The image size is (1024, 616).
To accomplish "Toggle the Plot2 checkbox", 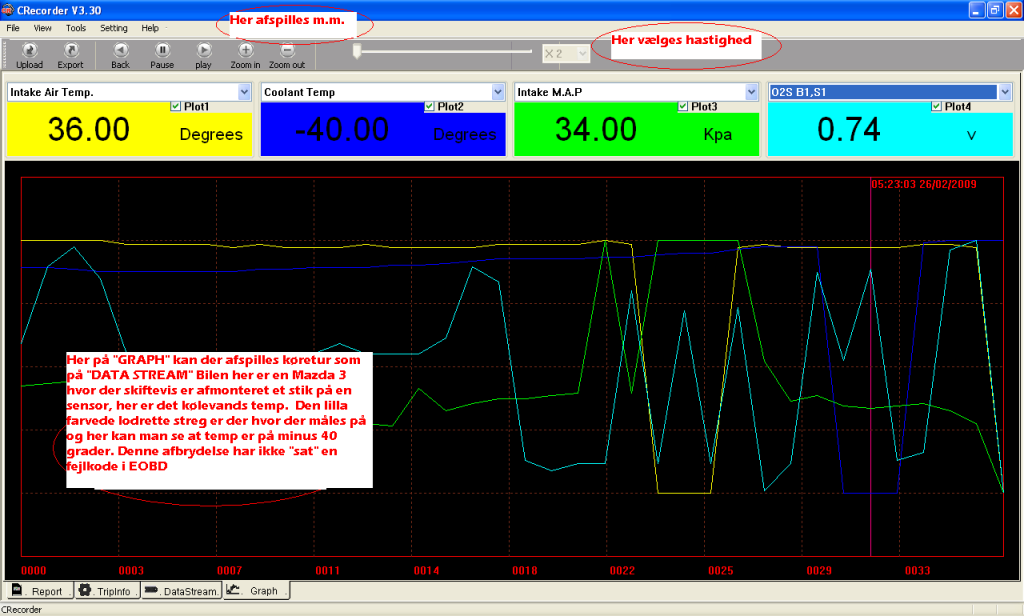I will (430, 106).
